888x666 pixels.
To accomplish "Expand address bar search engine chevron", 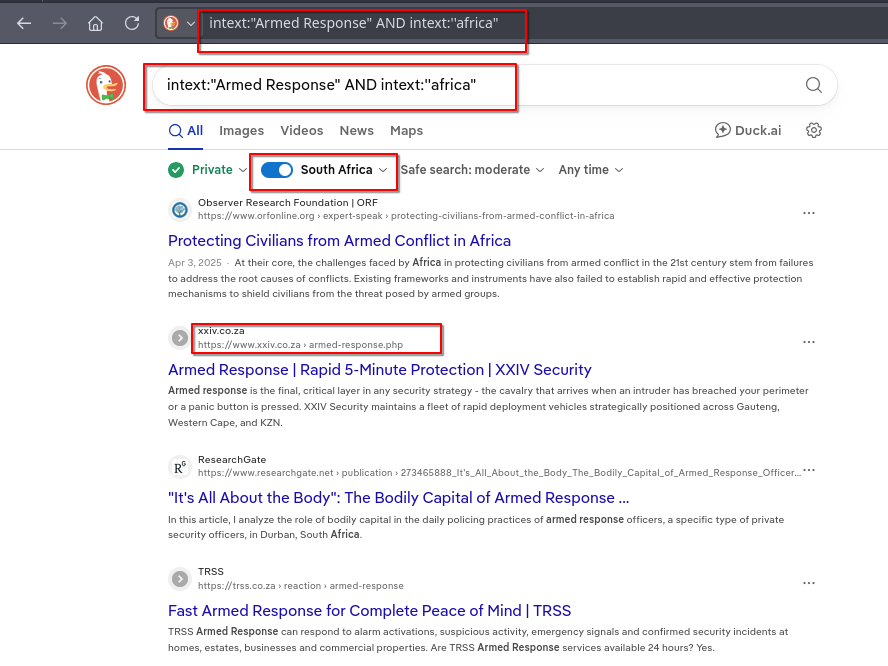I will [191, 24].
